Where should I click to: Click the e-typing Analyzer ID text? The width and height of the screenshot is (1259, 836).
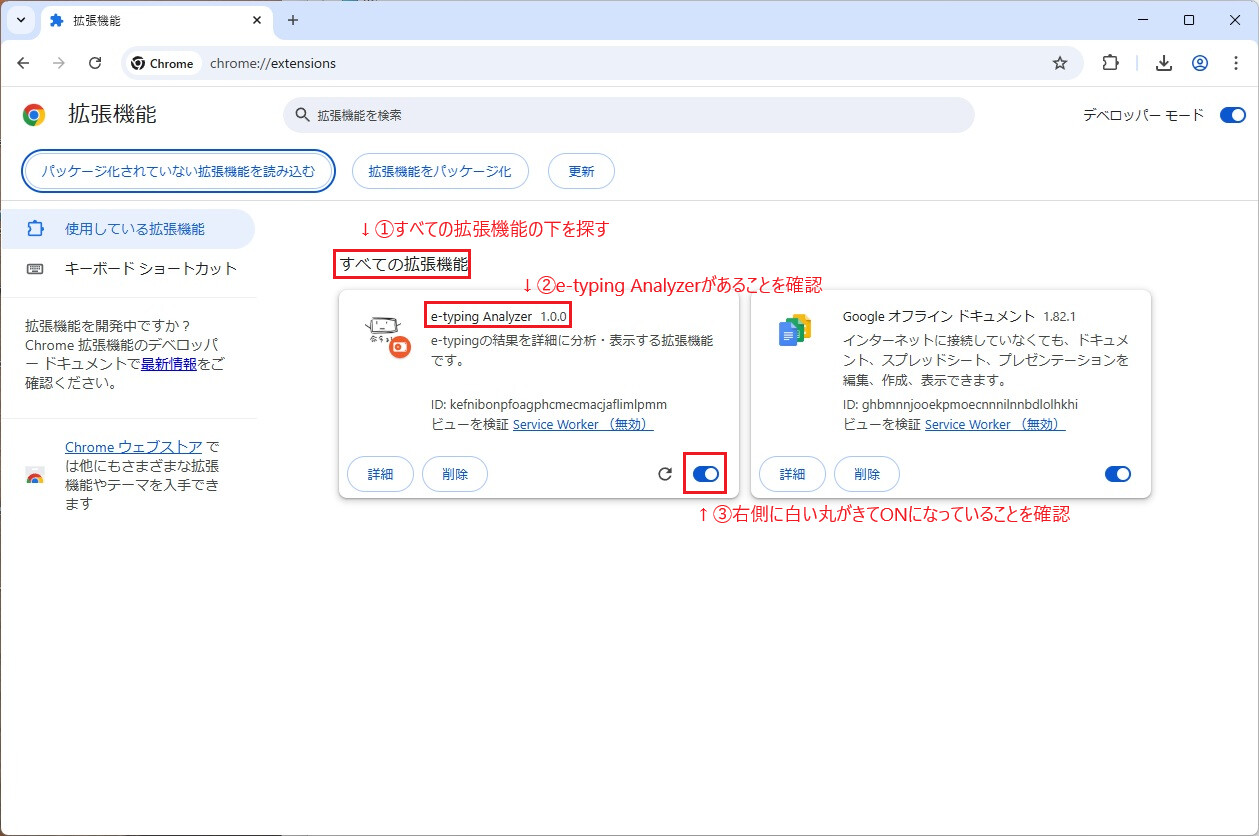(x=549, y=405)
